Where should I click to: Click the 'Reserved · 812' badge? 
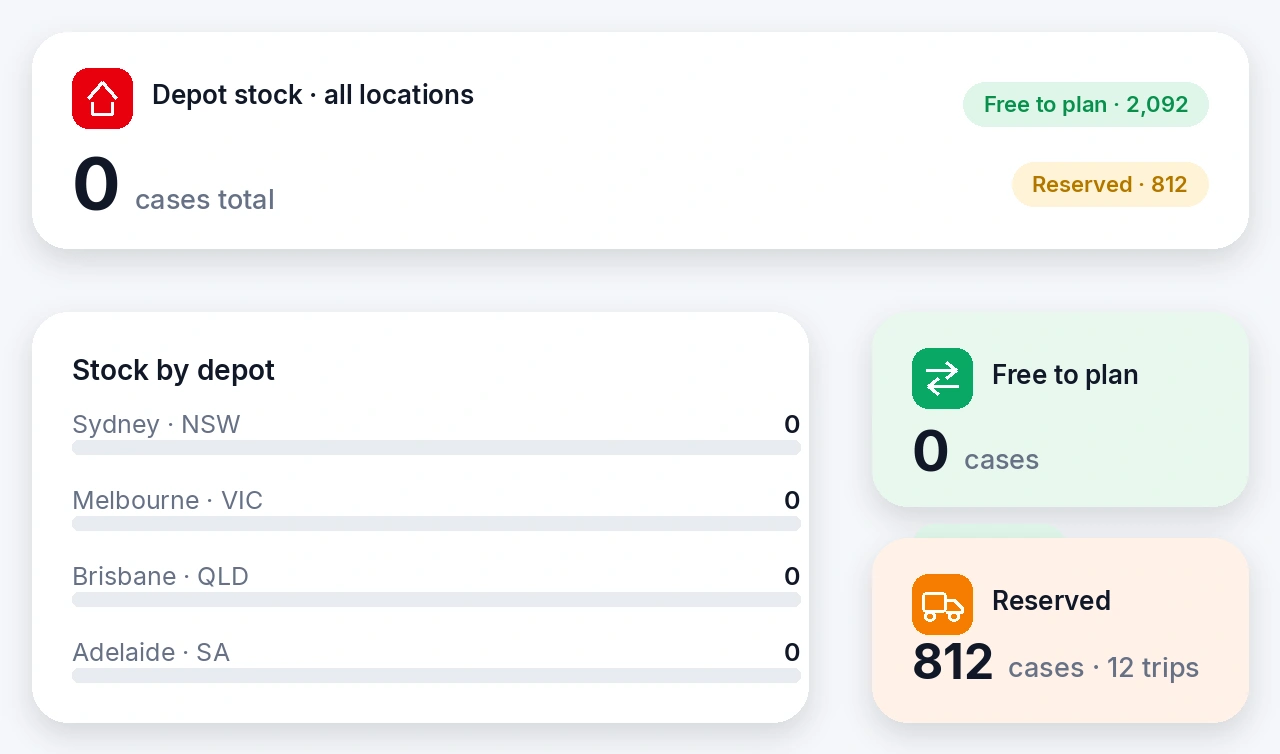pyautogui.click(x=1110, y=184)
